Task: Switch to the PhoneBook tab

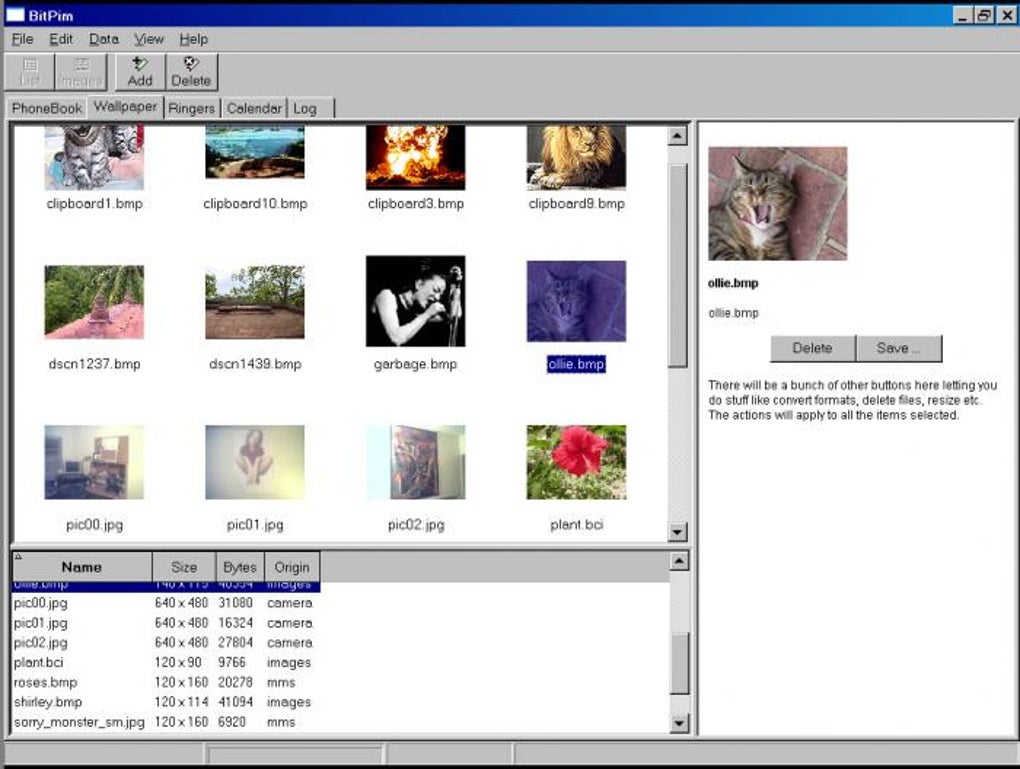Action: pyautogui.click(x=47, y=108)
